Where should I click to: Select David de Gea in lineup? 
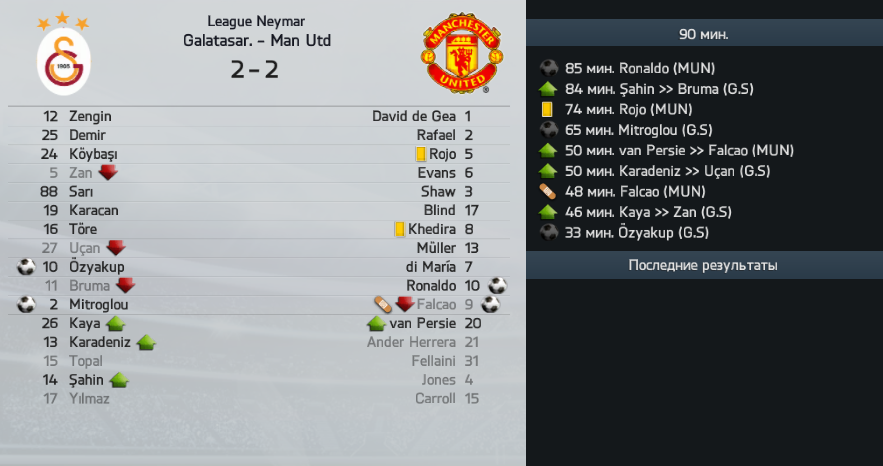414,116
